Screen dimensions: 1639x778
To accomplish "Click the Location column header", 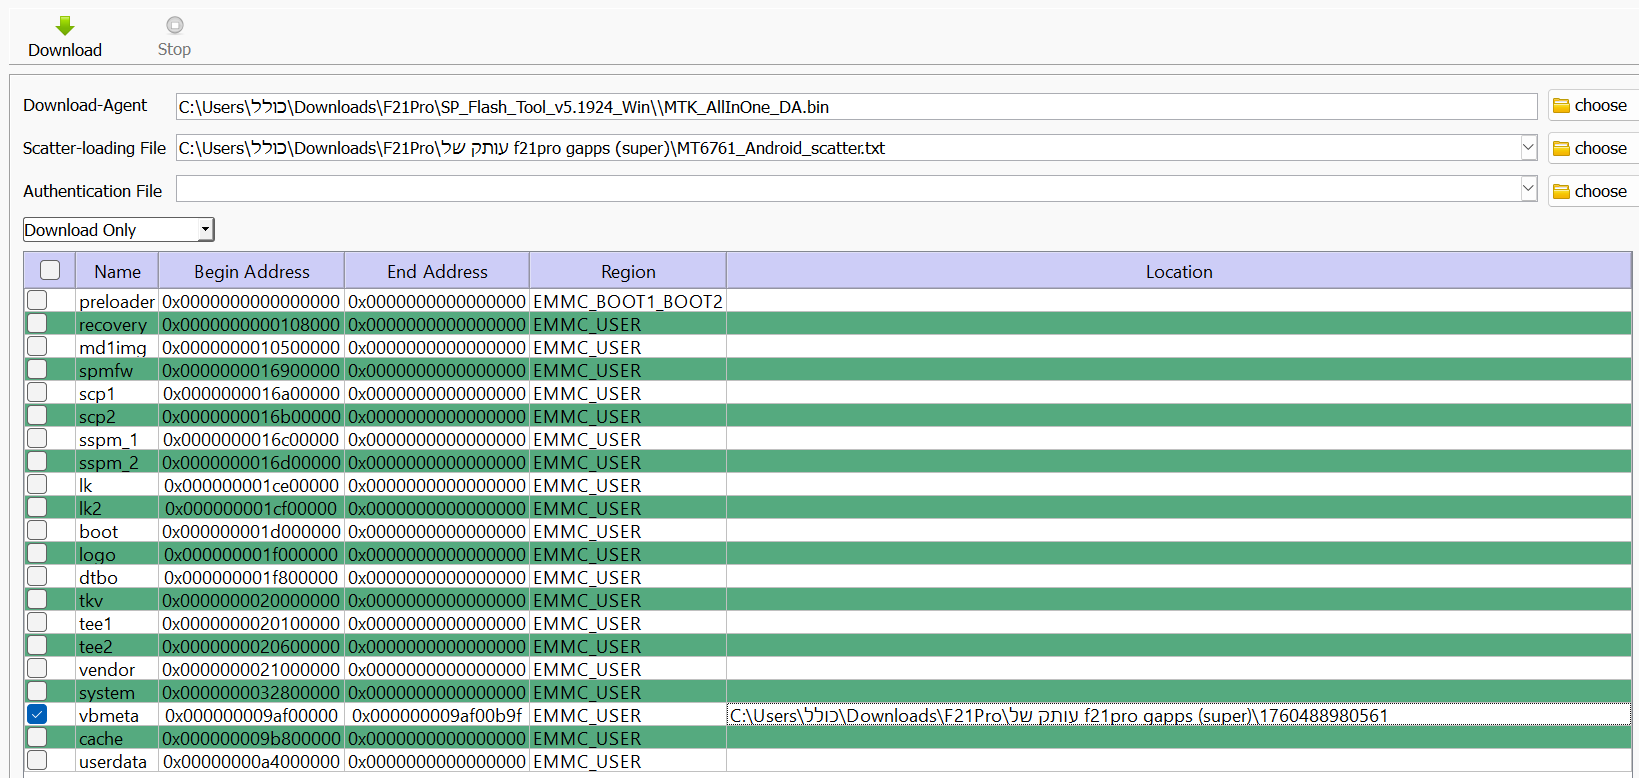I will point(1178,271).
